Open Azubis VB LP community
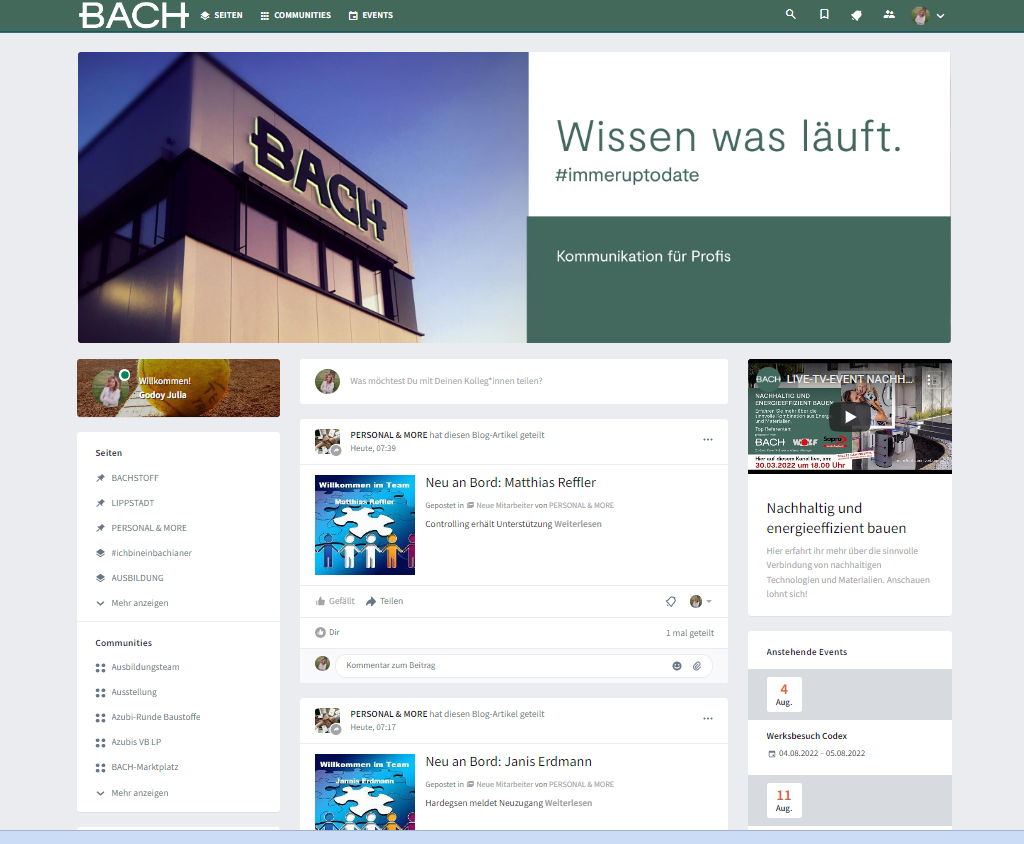 click(136, 742)
